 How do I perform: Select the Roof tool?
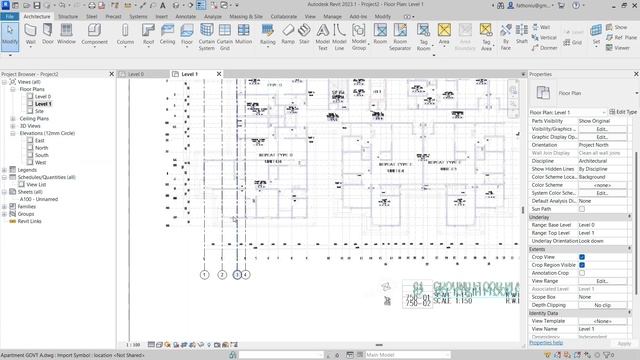pyautogui.click(x=148, y=34)
